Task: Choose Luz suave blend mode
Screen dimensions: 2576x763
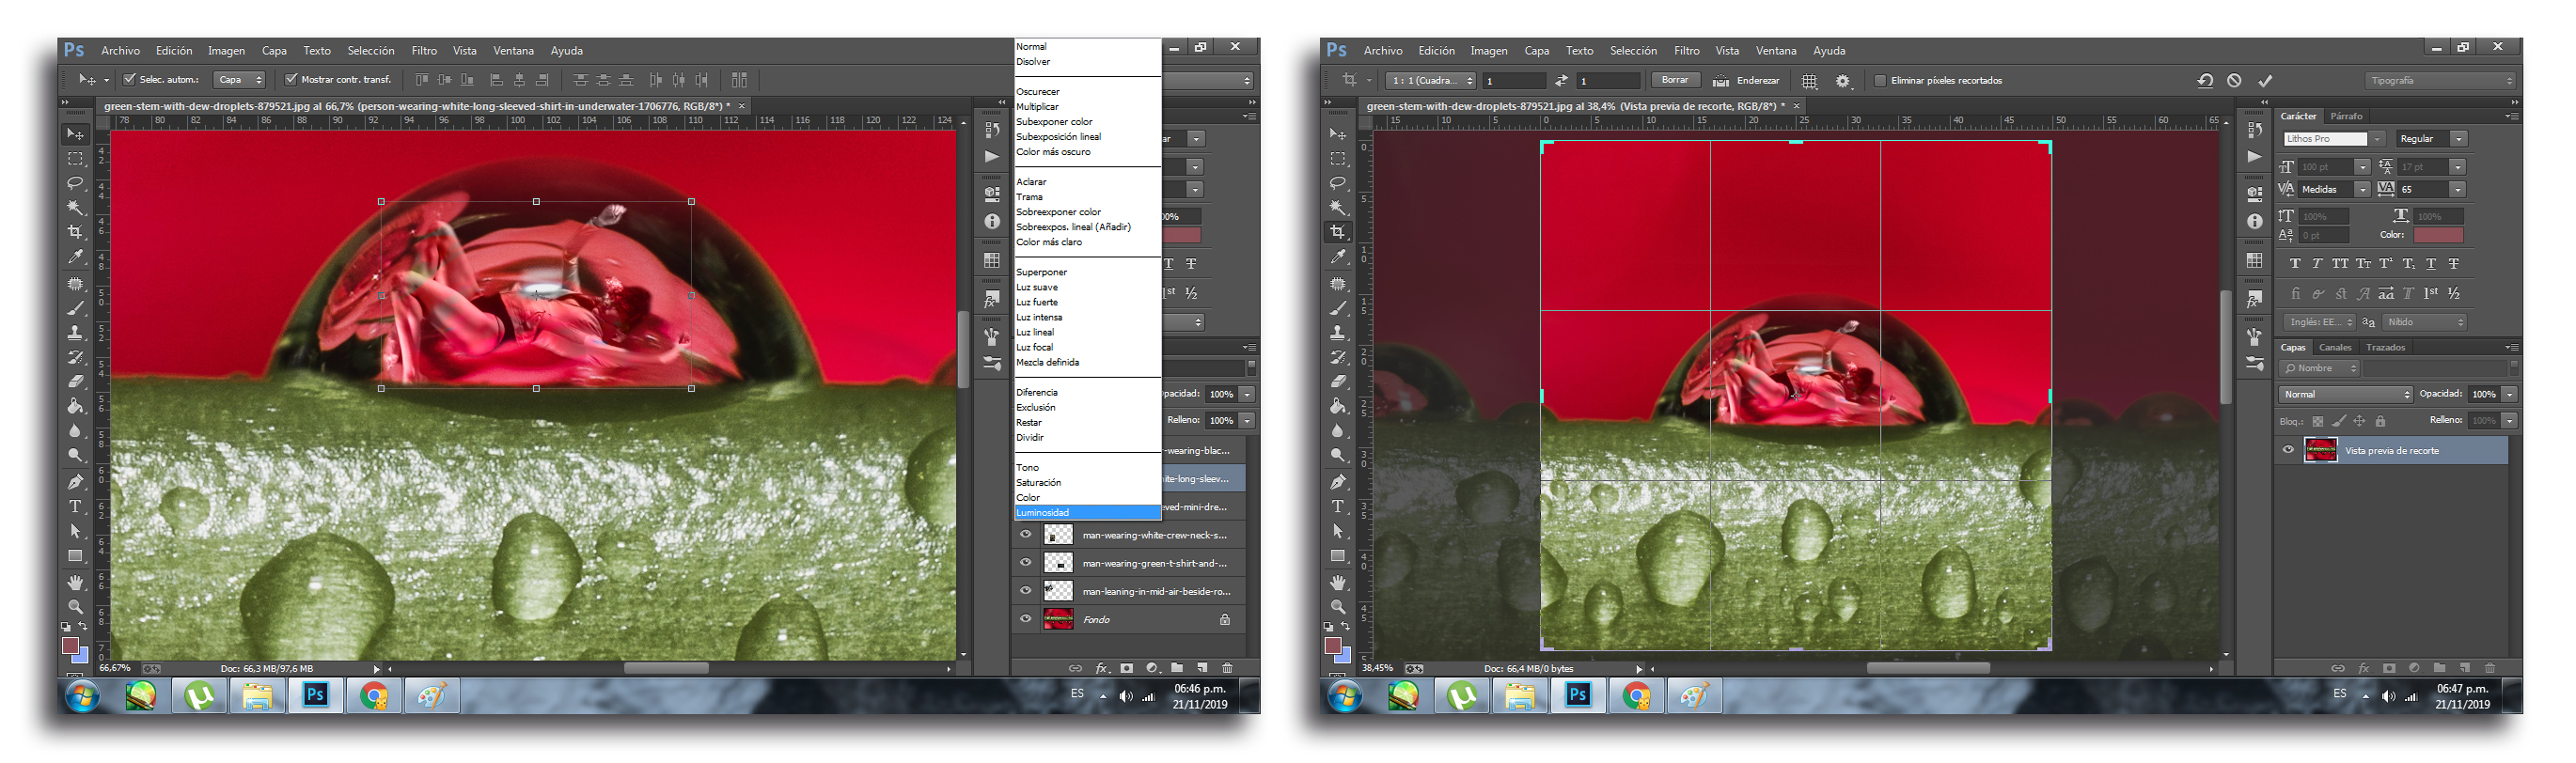Action: (x=1037, y=287)
